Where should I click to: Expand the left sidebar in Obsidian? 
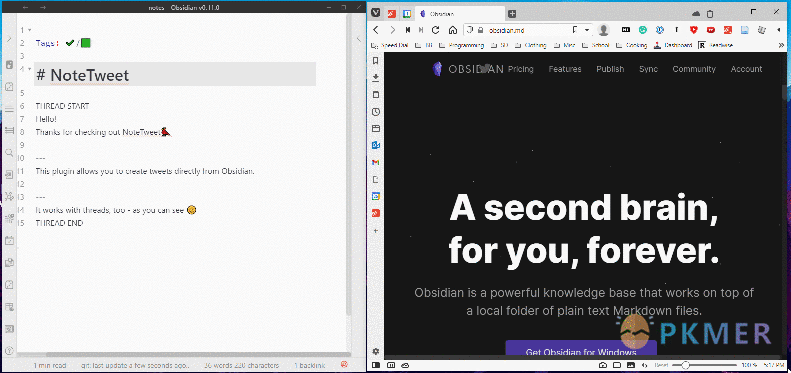(9, 39)
